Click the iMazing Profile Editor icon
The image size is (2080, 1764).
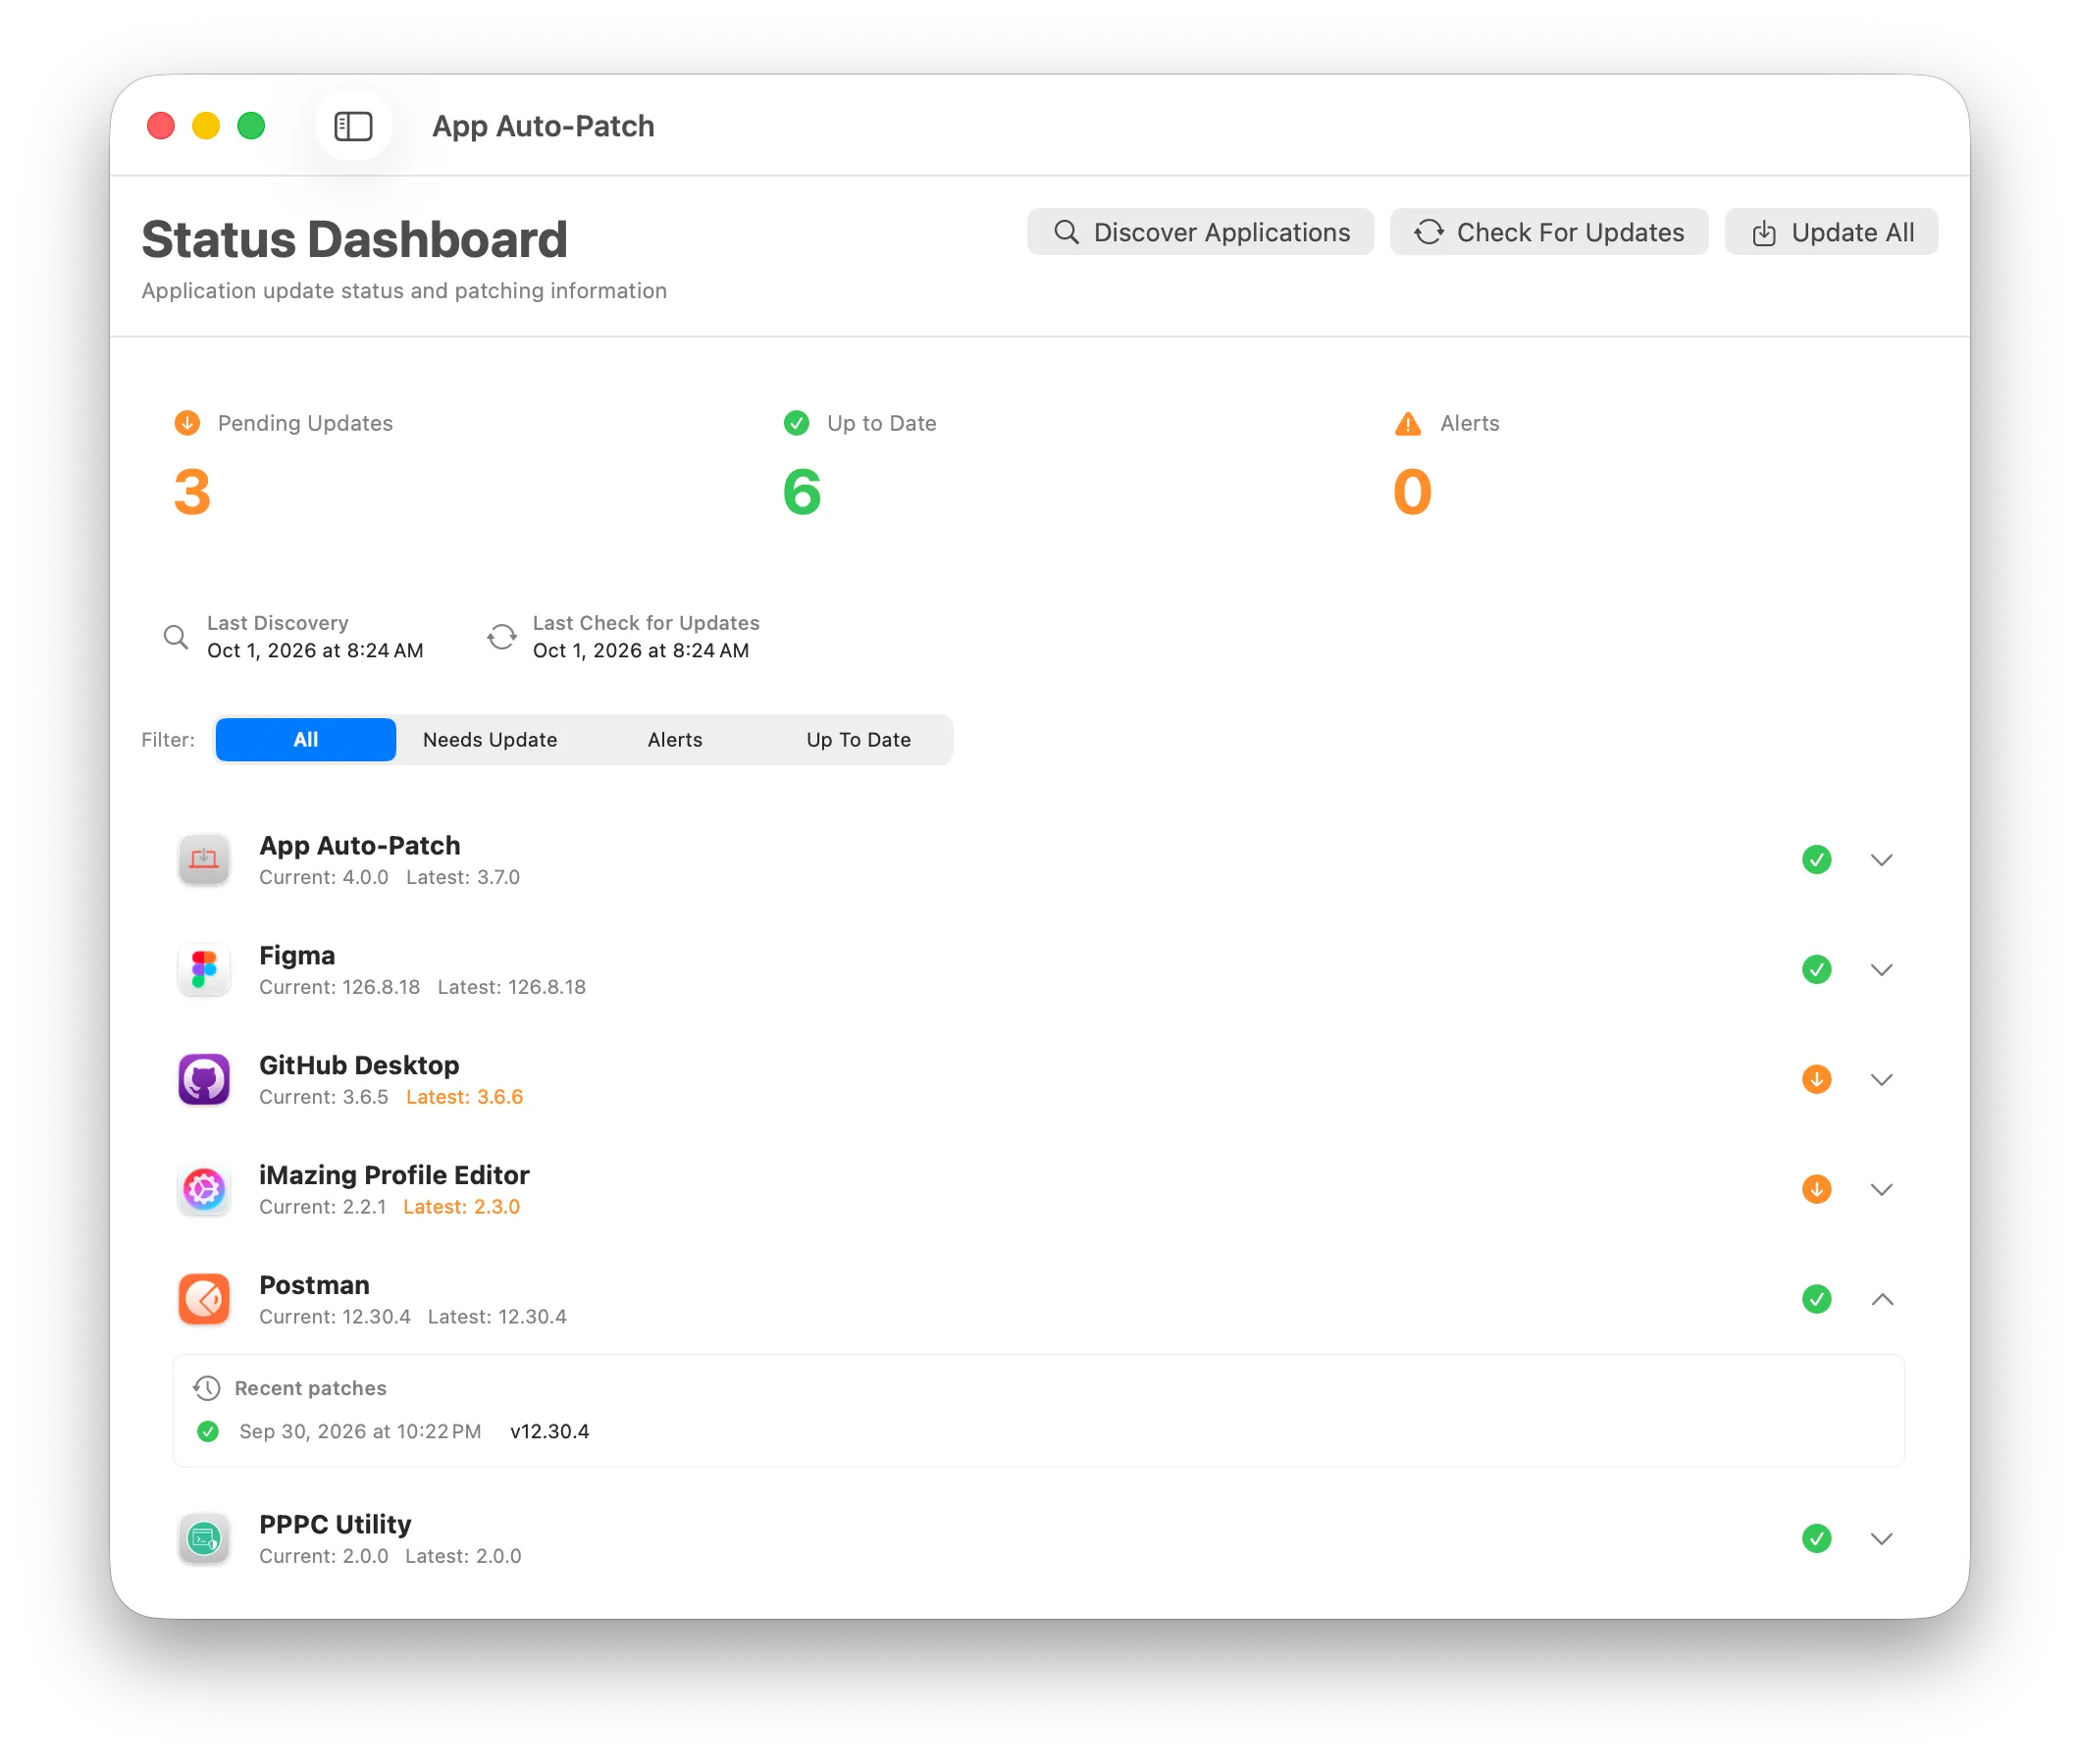pos(204,1190)
